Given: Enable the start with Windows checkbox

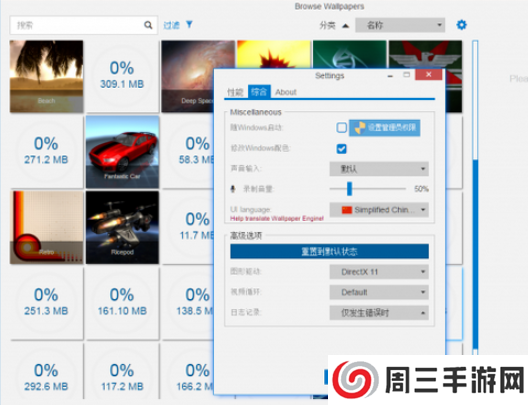Looking at the screenshot, I should [x=341, y=128].
